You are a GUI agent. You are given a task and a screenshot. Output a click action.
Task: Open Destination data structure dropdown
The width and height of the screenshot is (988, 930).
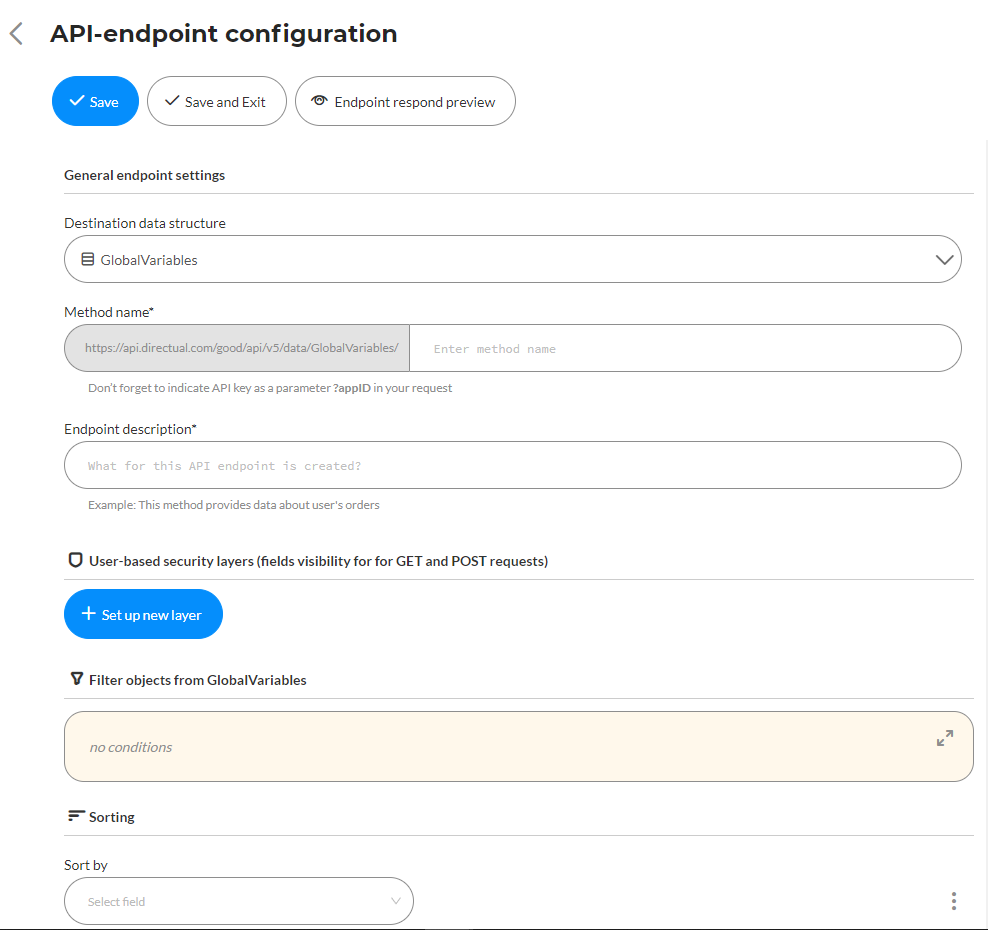tap(512, 259)
